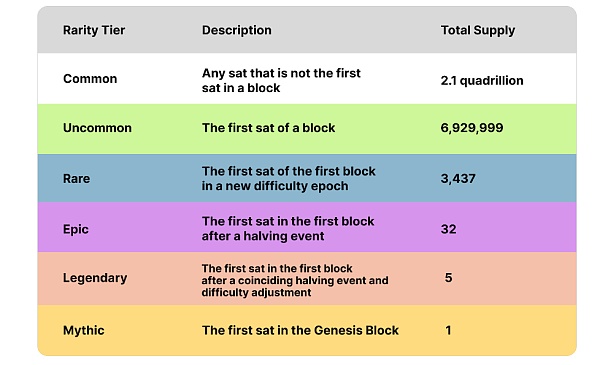Select the Uncommon tier label

click(97, 128)
